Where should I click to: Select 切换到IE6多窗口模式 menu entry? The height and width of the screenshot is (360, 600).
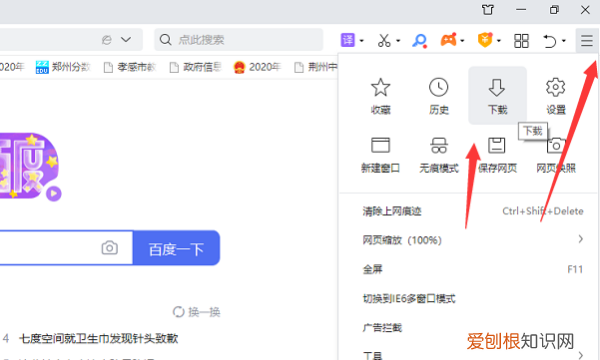468,298
